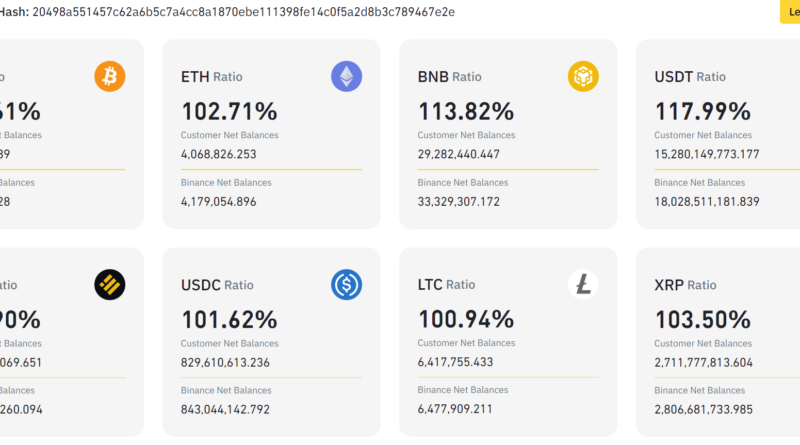Select the ETH Ratio heading
The width and height of the screenshot is (800, 445).
pos(211,77)
